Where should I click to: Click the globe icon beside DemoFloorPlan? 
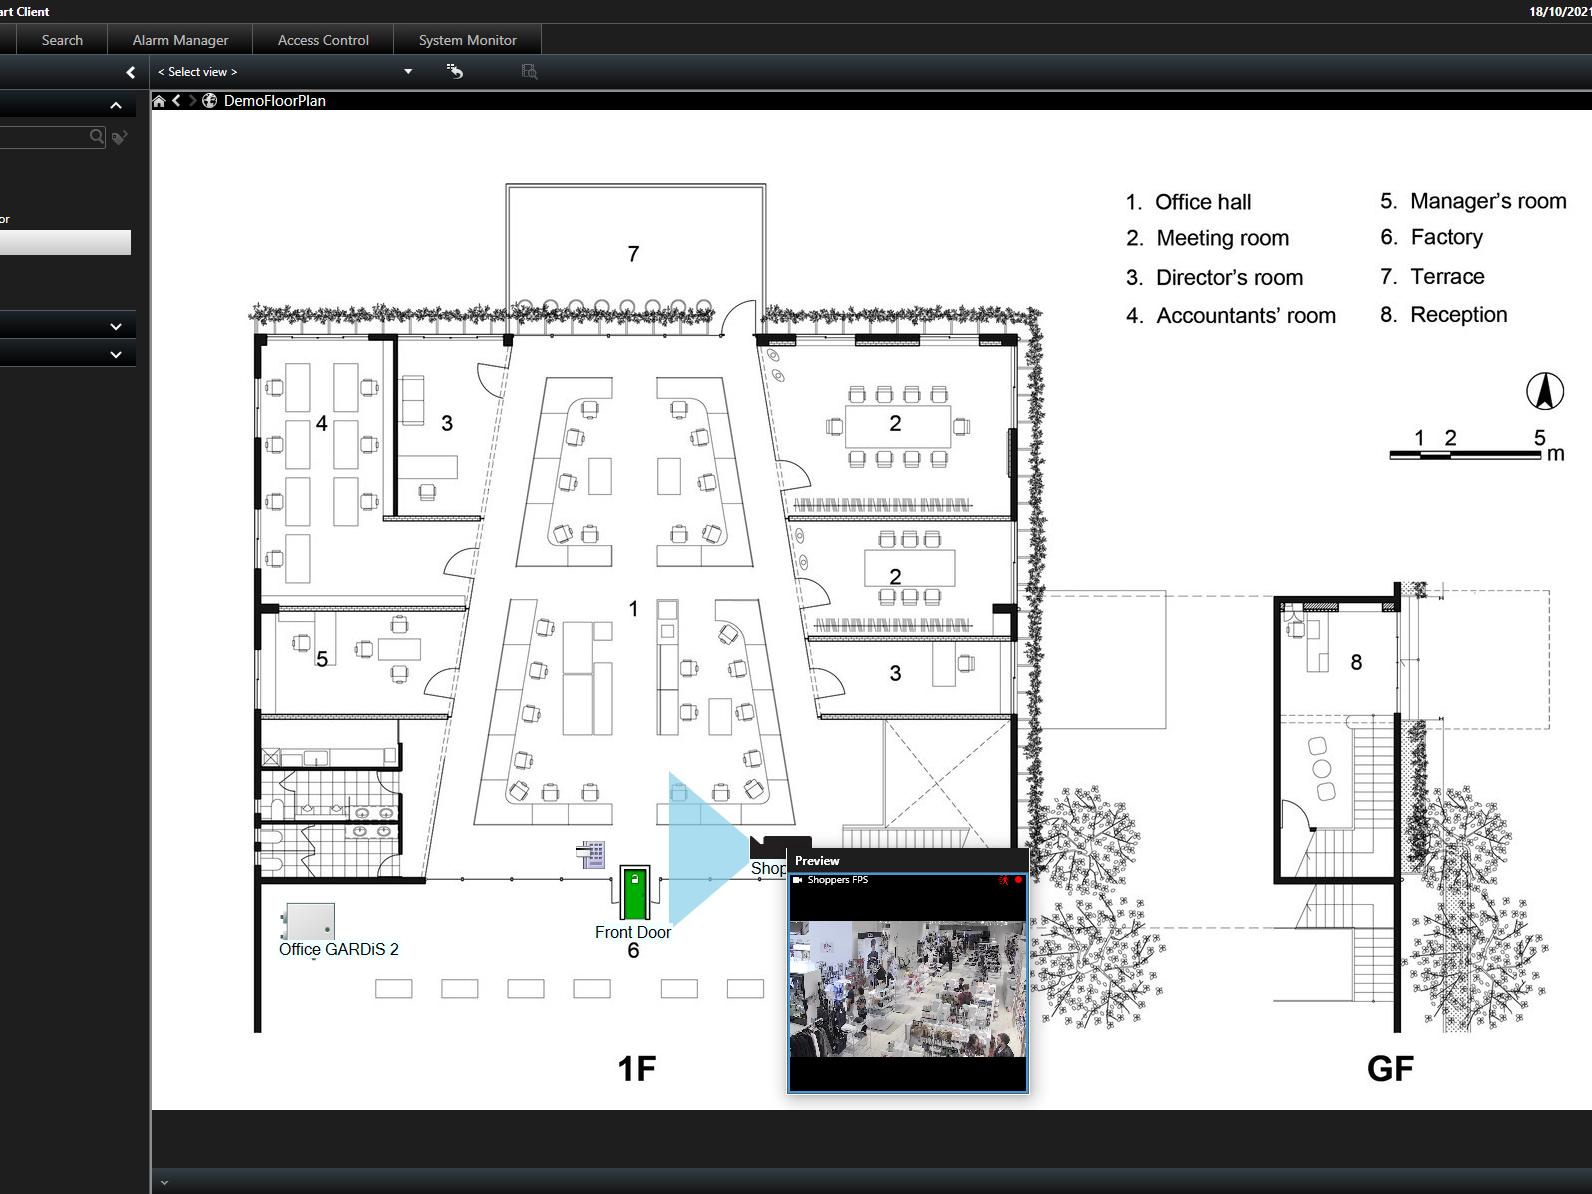coord(210,101)
